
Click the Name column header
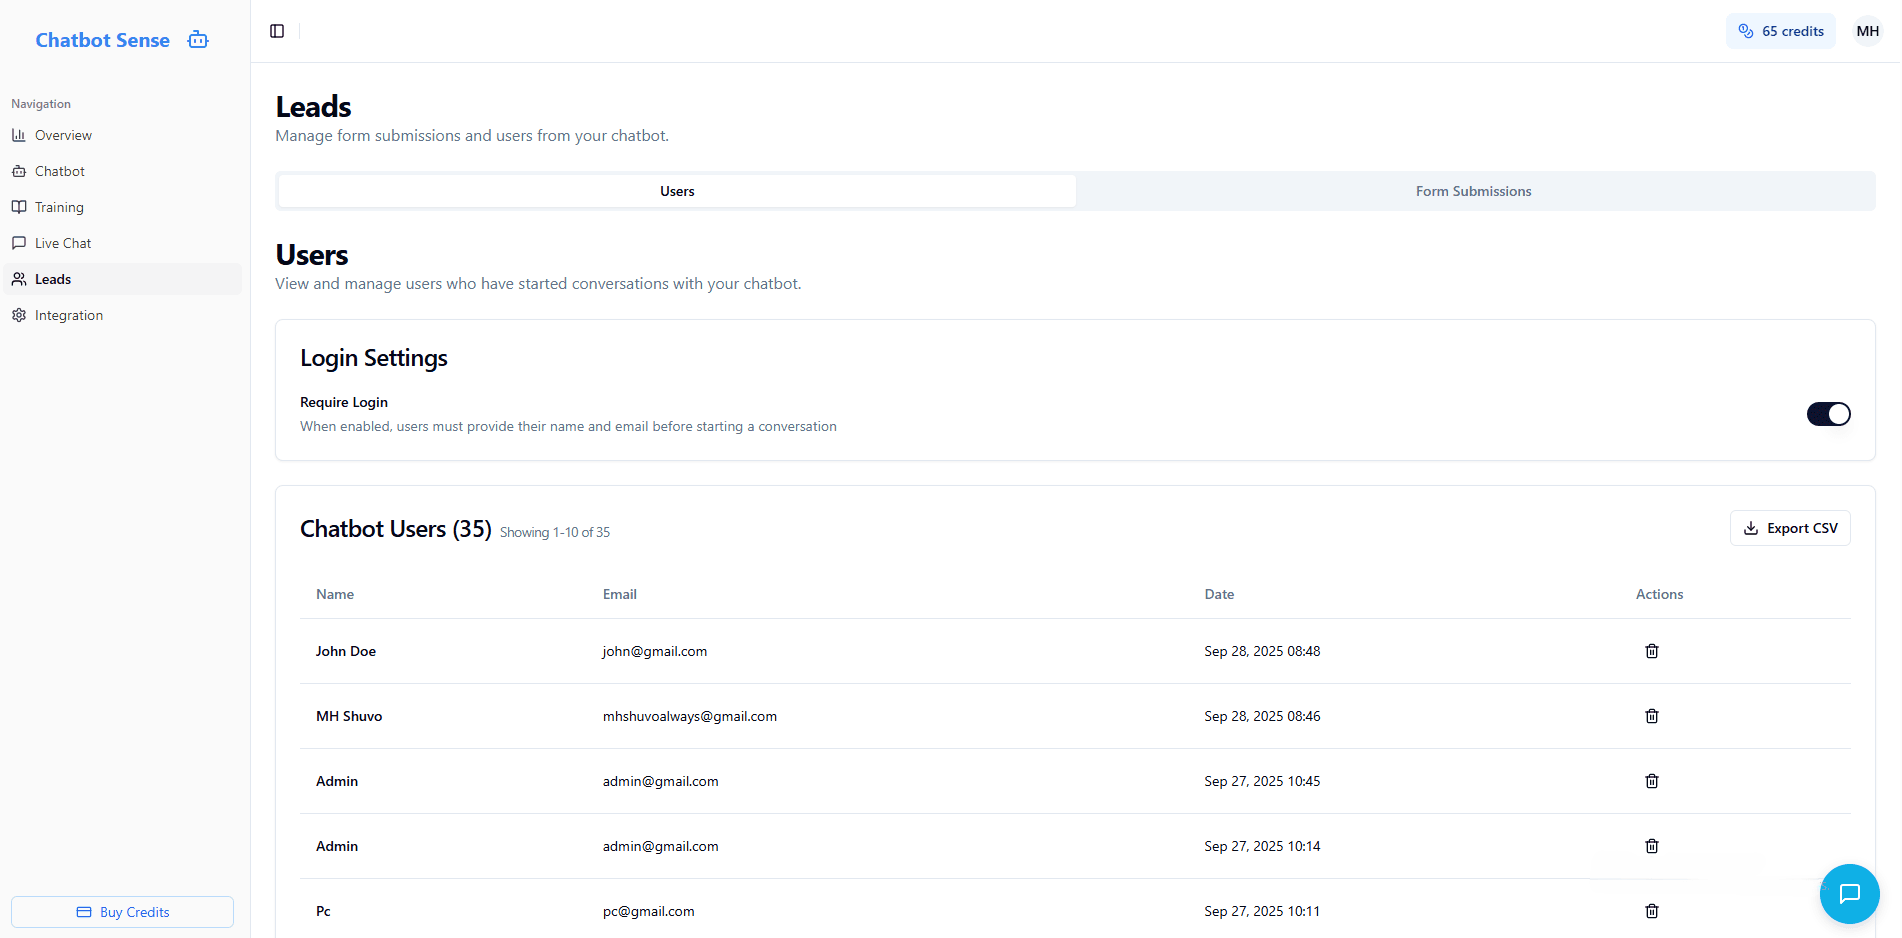[335, 594]
